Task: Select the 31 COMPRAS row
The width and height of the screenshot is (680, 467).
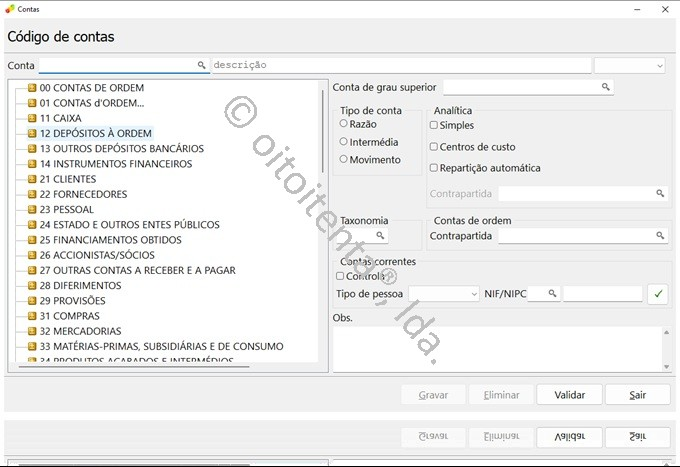Action: [x=69, y=316]
